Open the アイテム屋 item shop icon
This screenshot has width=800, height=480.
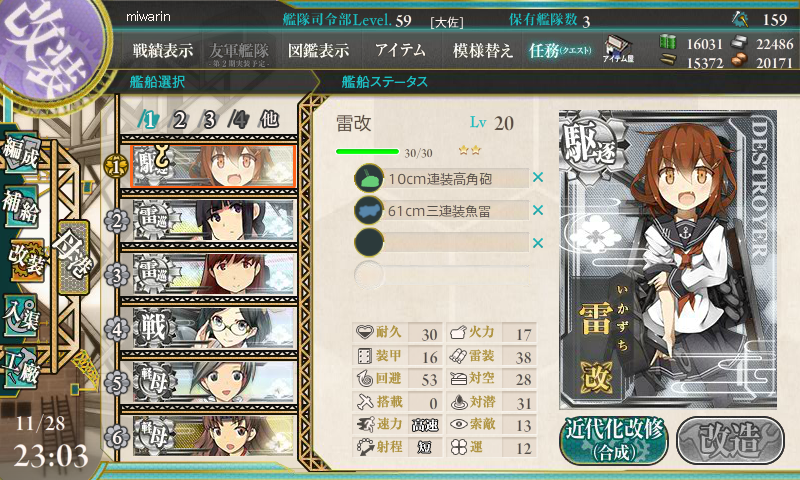pyautogui.click(x=618, y=49)
